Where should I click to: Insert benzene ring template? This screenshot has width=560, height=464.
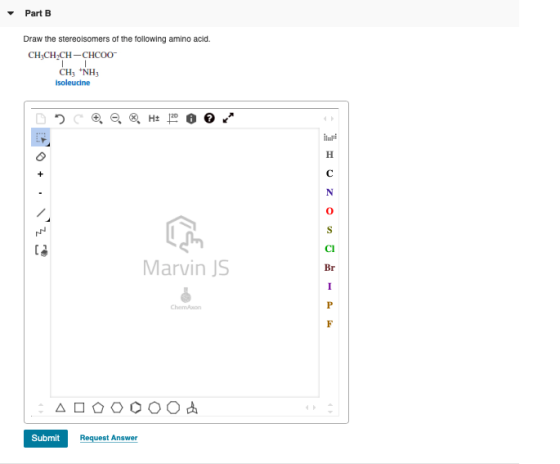136,408
